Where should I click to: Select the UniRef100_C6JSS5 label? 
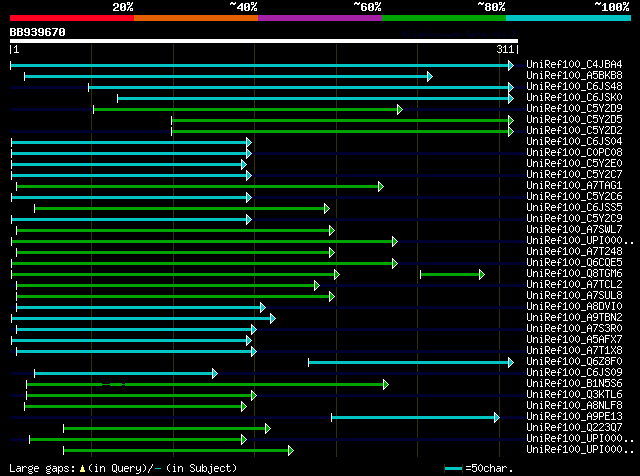(574, 208)
